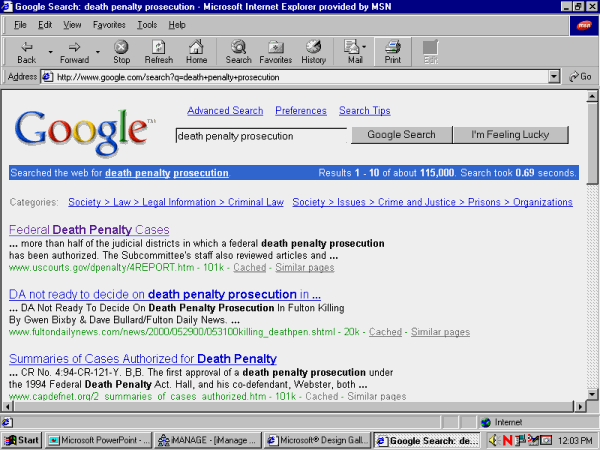The image size is (600, 450).
Task: Open the Forward button history dropdown arrow
Action: click(95, 47)
